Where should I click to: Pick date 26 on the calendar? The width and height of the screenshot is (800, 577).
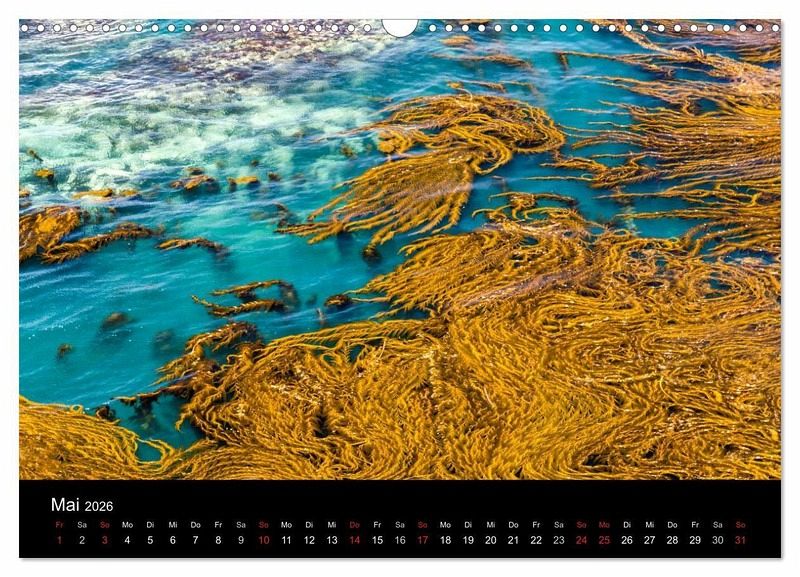point(627,540)
